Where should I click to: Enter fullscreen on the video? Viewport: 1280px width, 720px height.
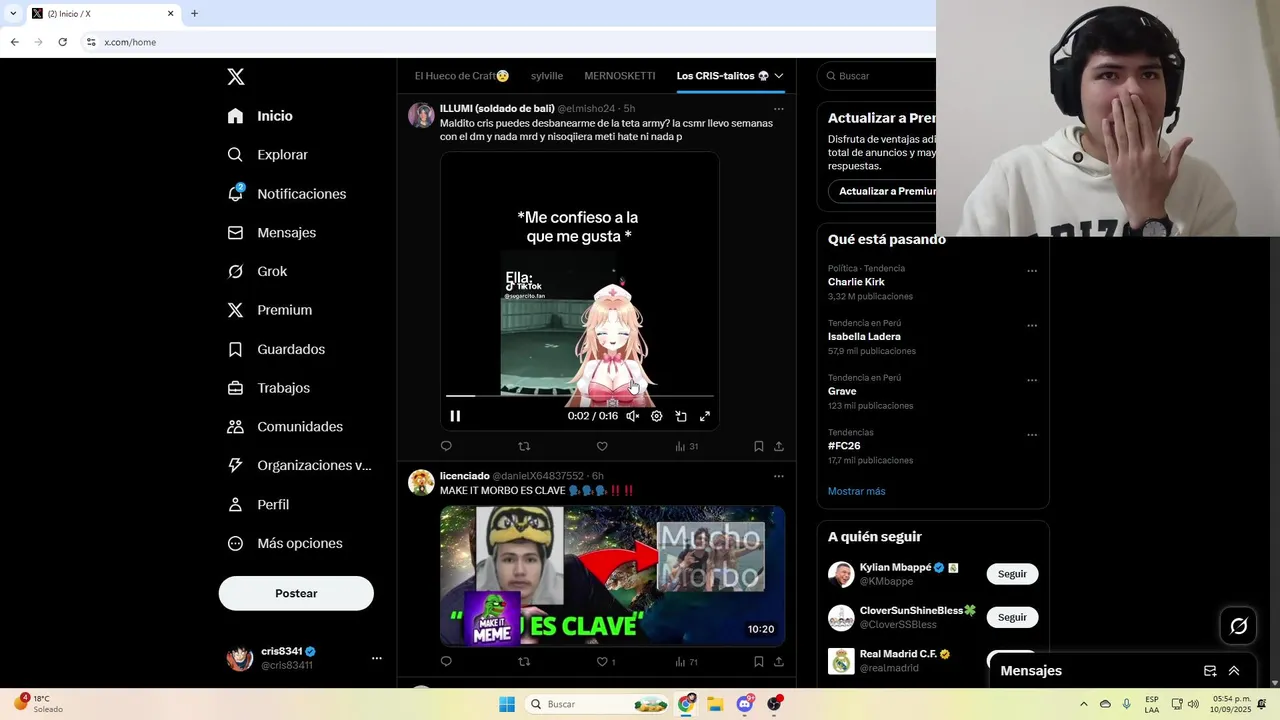[705, 416]
